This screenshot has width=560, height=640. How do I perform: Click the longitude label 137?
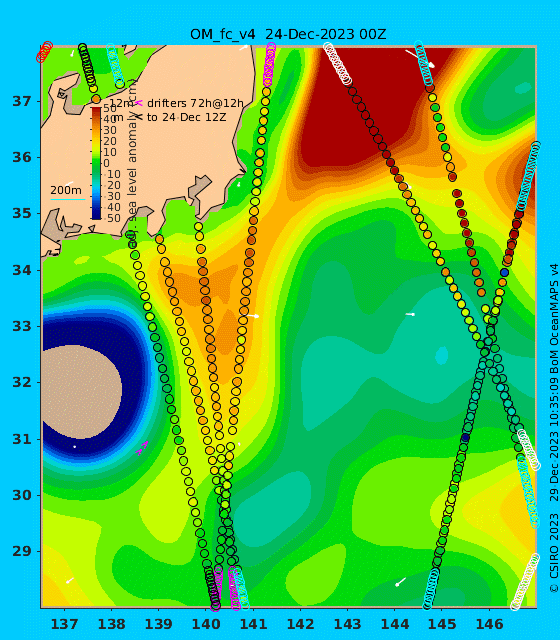(x=64, y=624)
